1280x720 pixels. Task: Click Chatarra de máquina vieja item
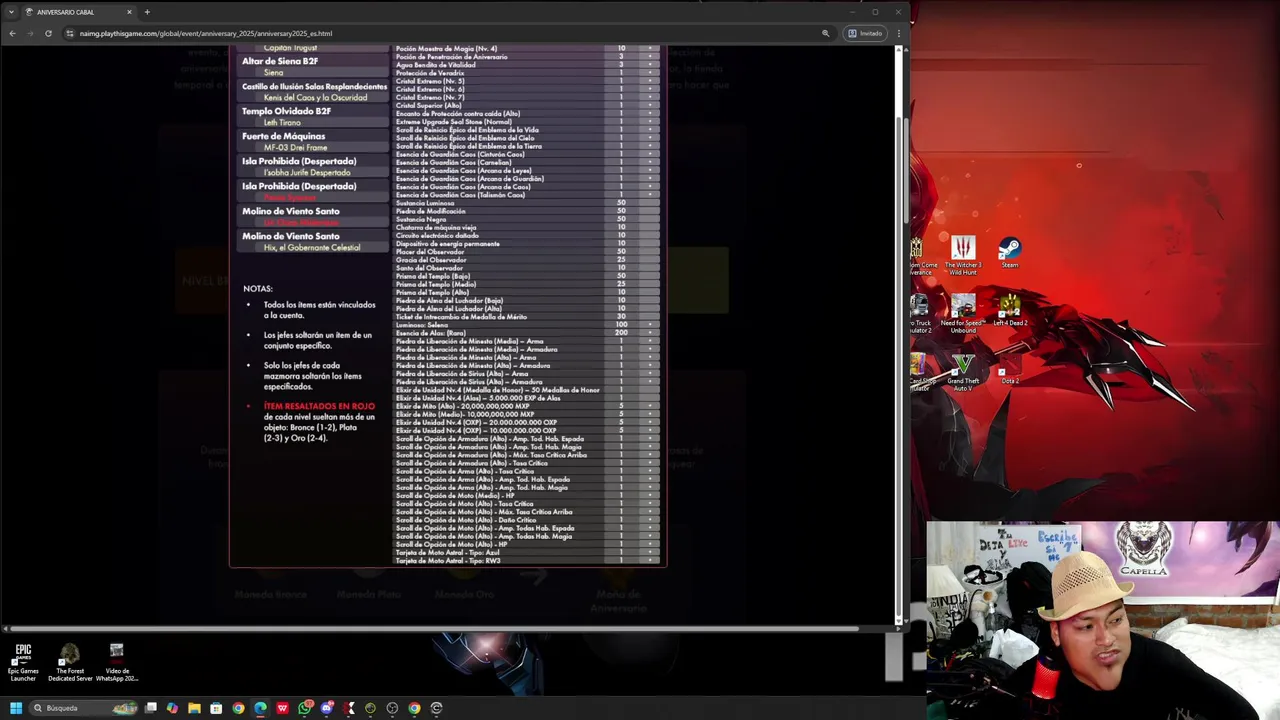coord(436,228)
